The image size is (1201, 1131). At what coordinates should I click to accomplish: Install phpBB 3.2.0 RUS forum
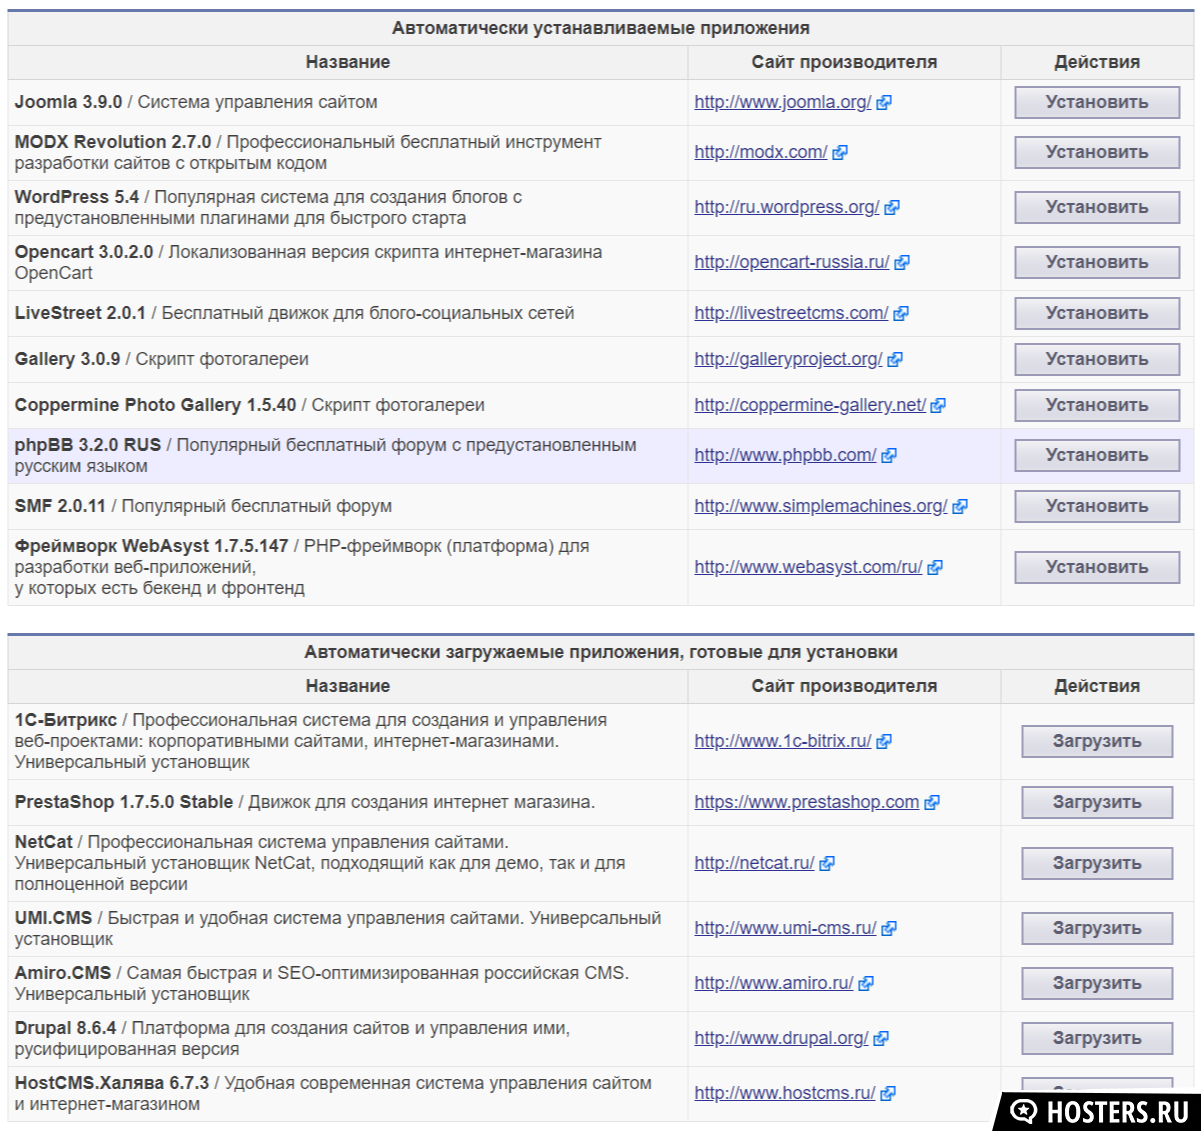coord(1097,455)
